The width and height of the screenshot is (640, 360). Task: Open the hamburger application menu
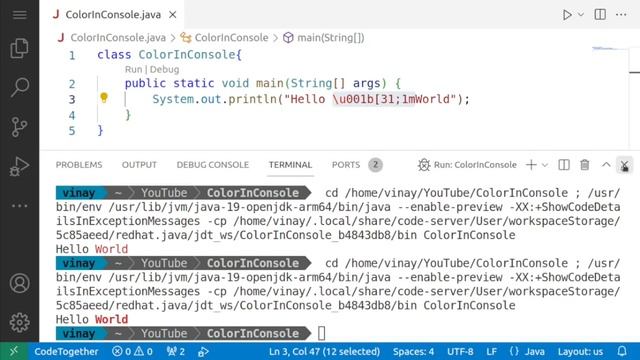pos(19,15)
